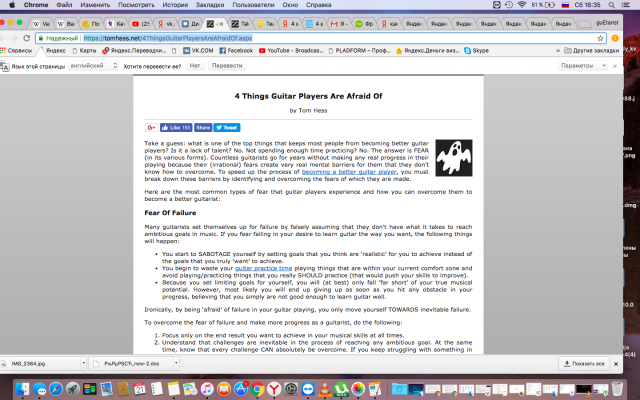Click the ghost image in the article
This screenshot has height=400, width=640.
point(453,158)
